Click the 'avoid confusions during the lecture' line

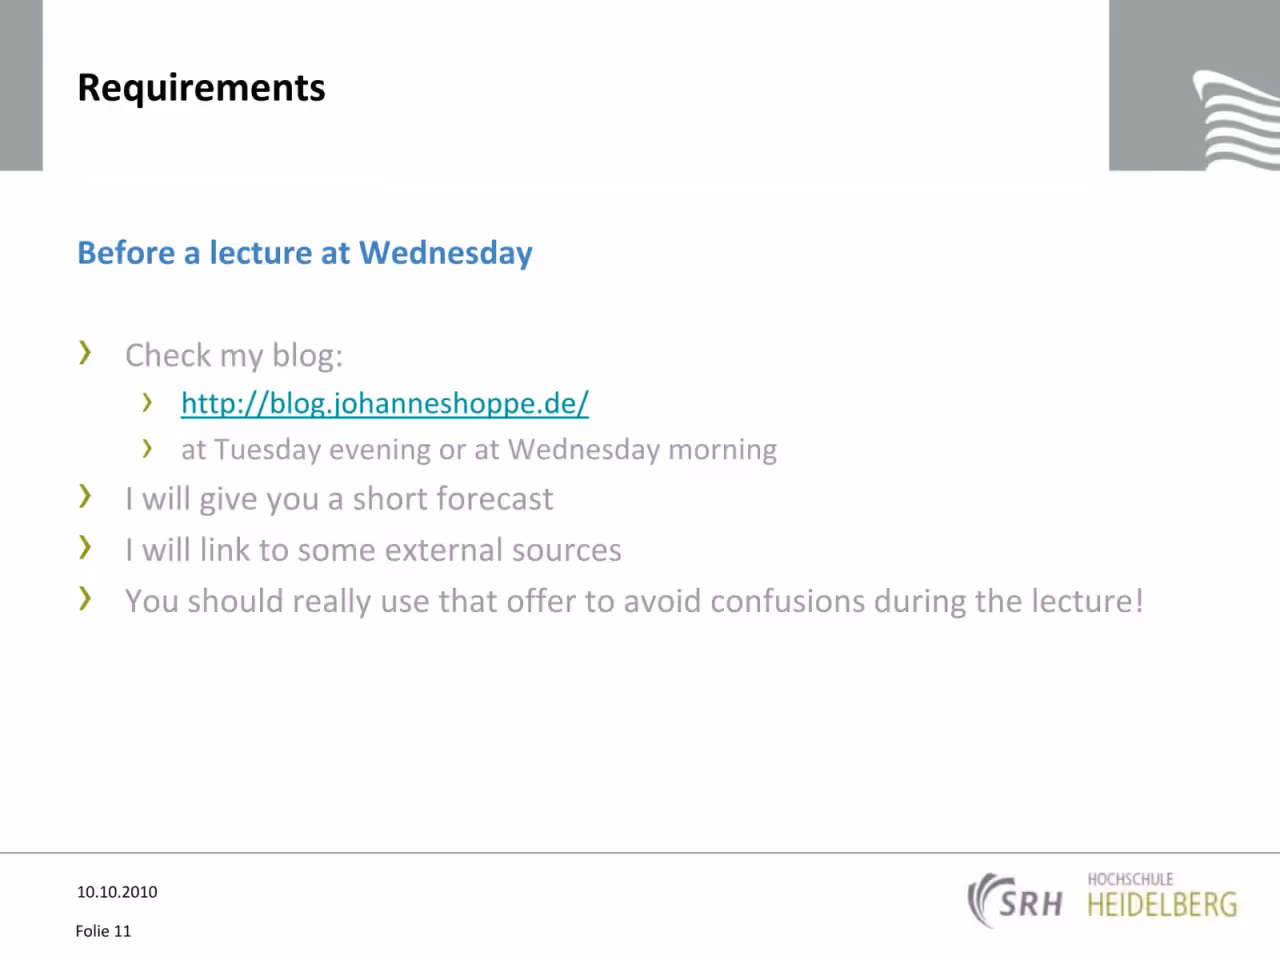tap(634, 601)
